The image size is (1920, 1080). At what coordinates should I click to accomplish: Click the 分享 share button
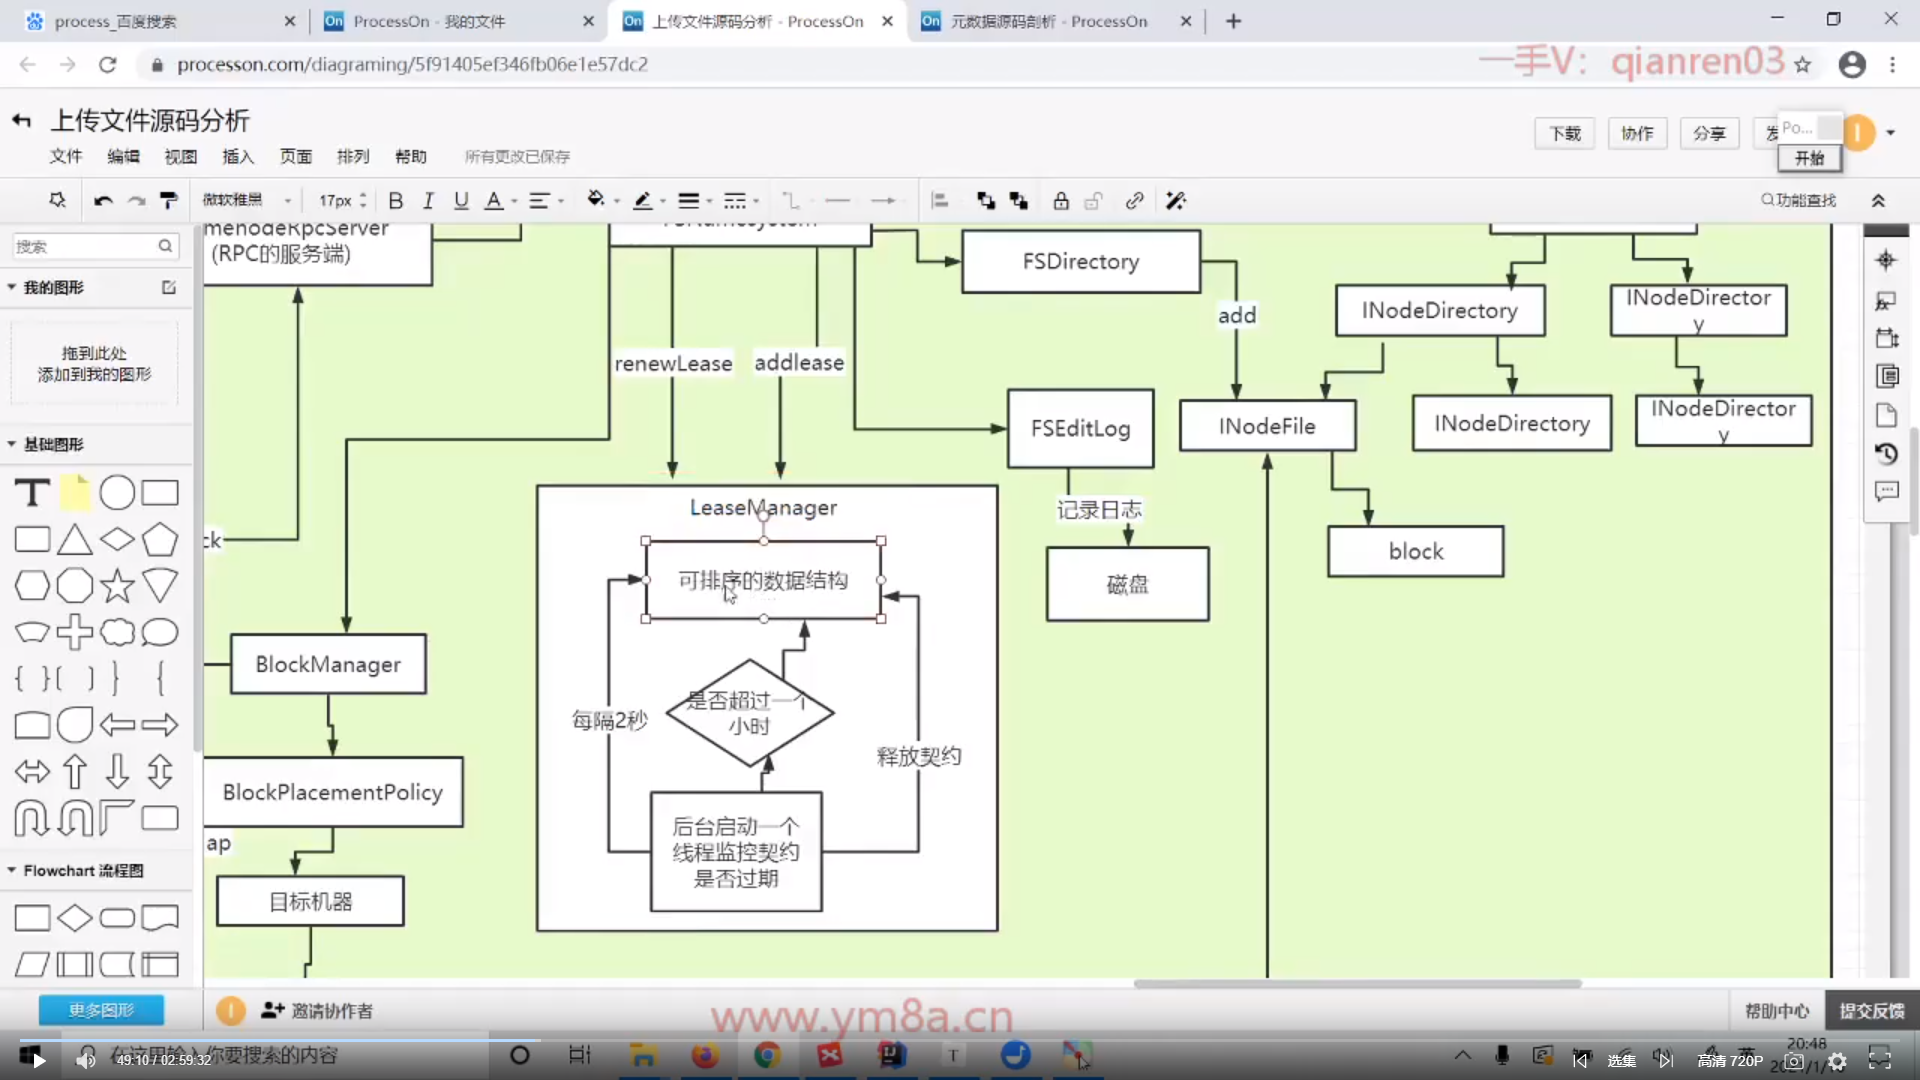click(x=1709, y=133)
